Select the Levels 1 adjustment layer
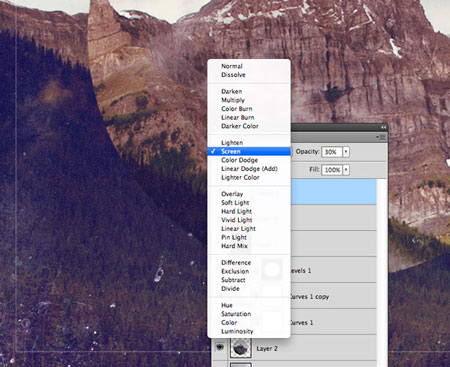 point(334,270)
